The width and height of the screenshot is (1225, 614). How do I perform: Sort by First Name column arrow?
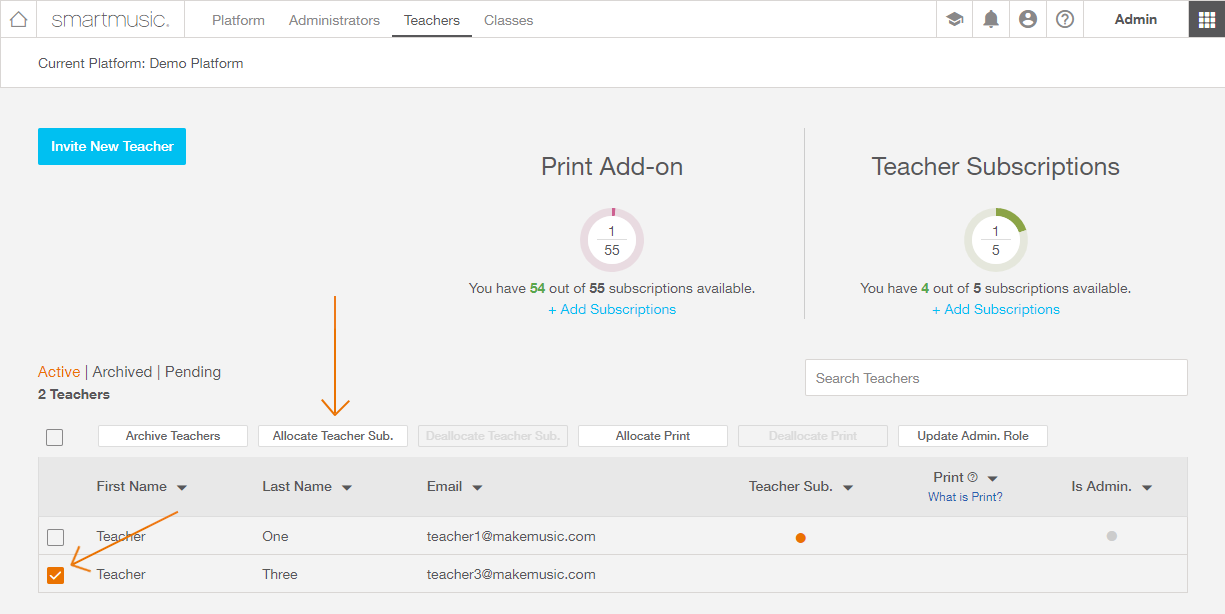click(x=182, y=488)
